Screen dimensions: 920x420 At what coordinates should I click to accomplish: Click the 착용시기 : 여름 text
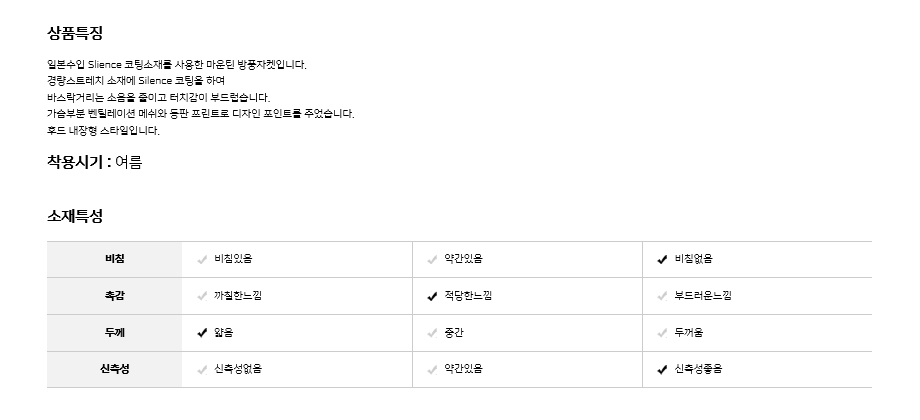coord(94,162)
